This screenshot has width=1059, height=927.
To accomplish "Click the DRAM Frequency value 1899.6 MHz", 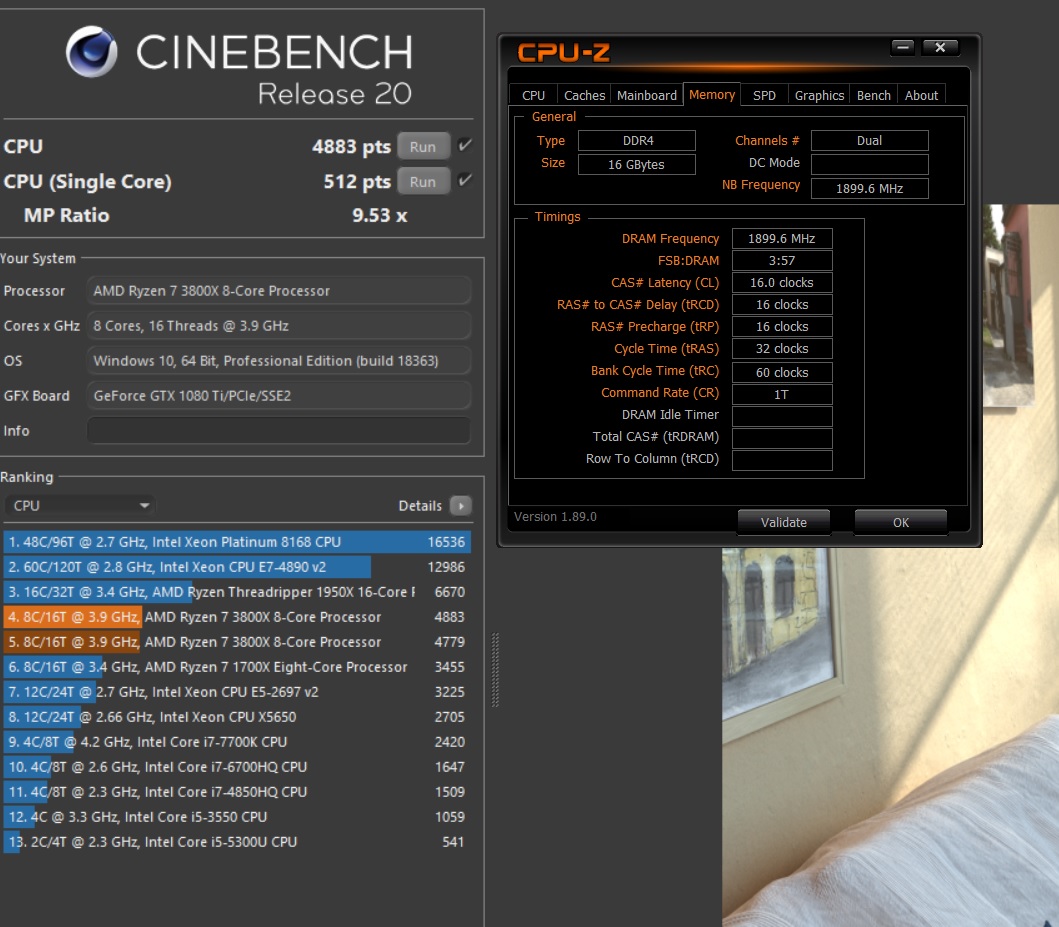I will point(782,238).
